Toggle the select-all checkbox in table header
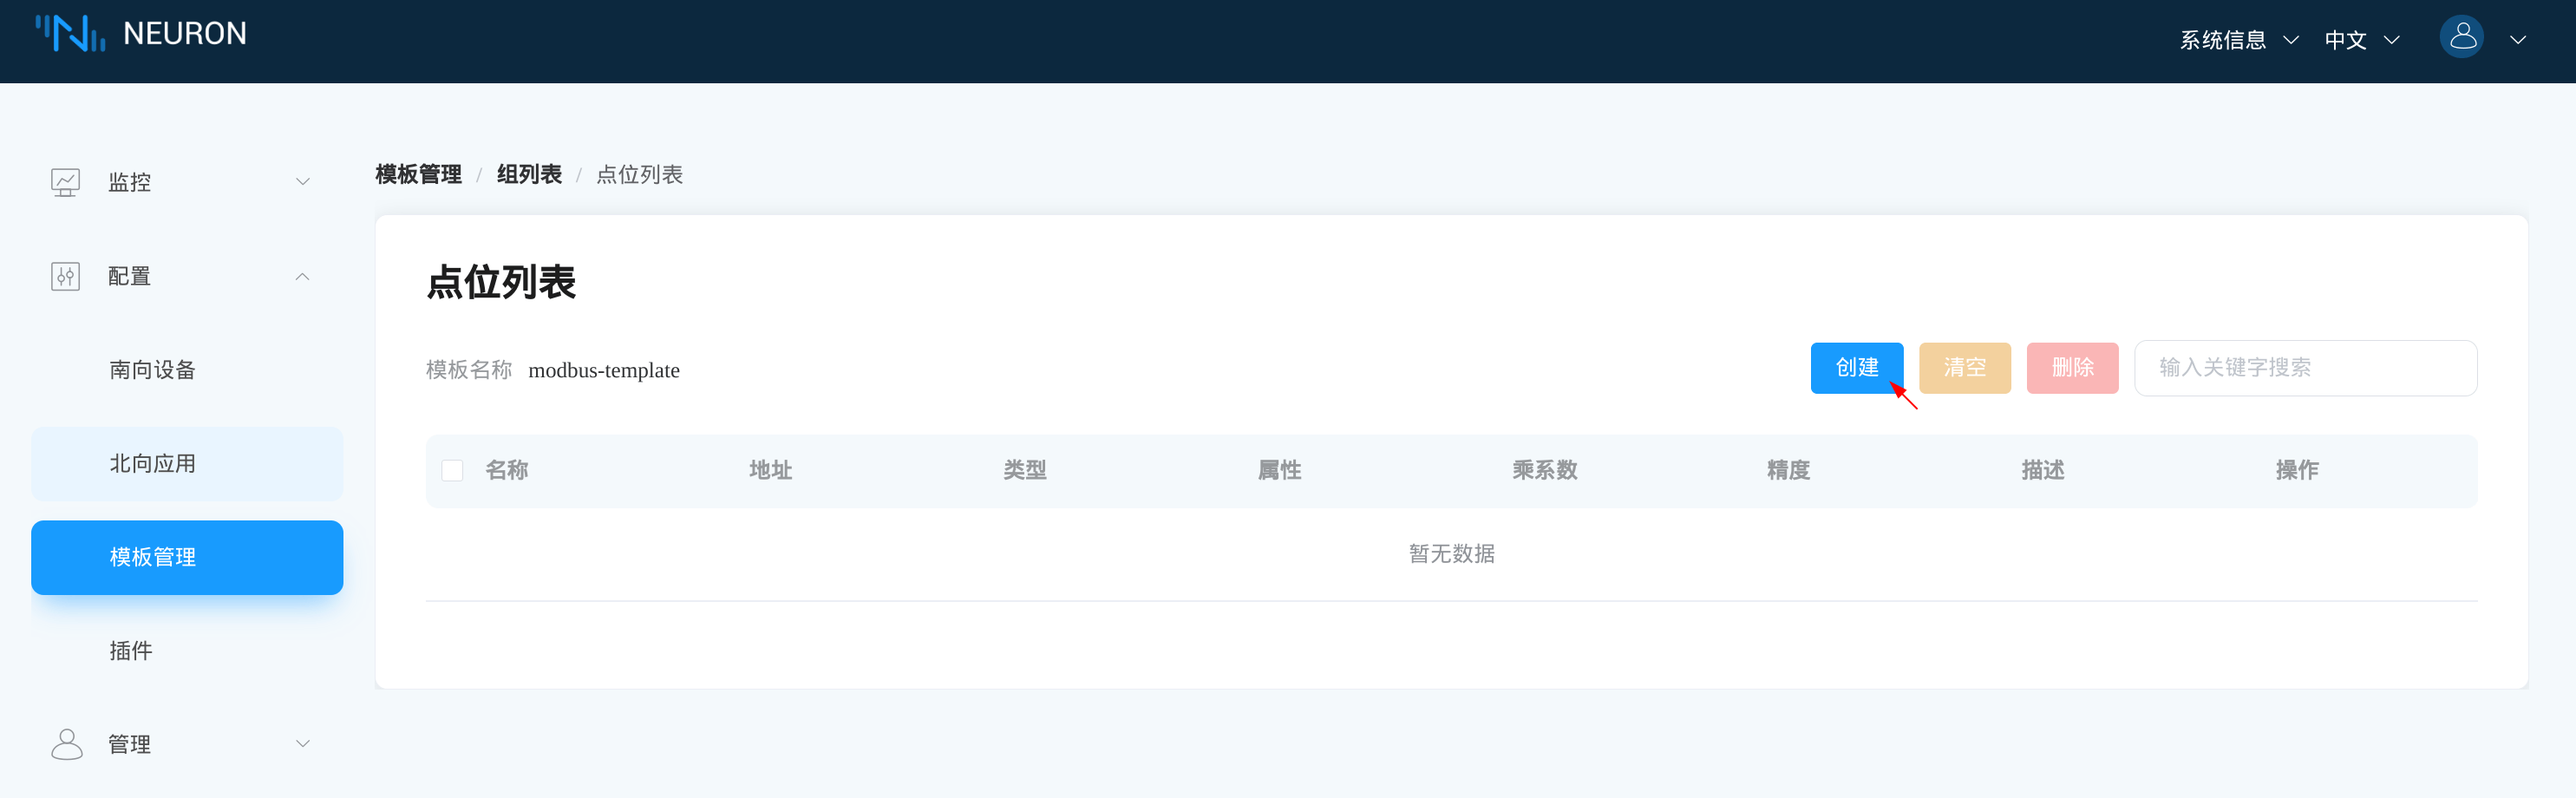Screen dimensions: 2576x798 coord(452,470)
